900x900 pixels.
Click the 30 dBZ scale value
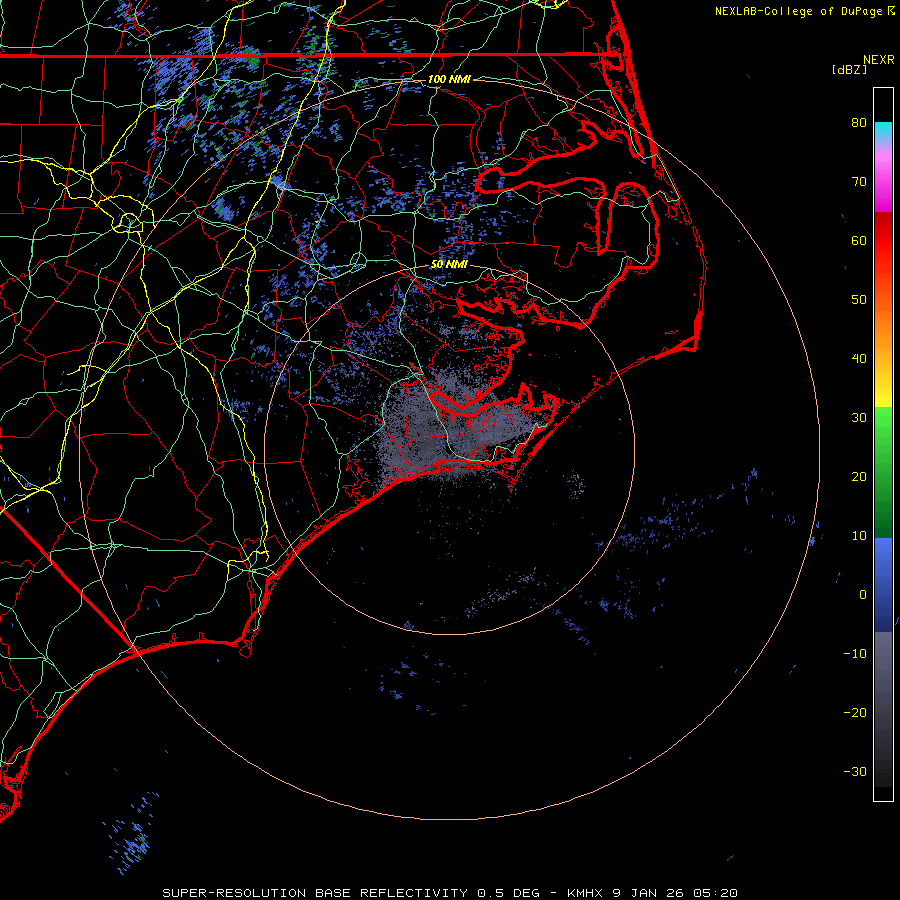click(x=859, y=418)
